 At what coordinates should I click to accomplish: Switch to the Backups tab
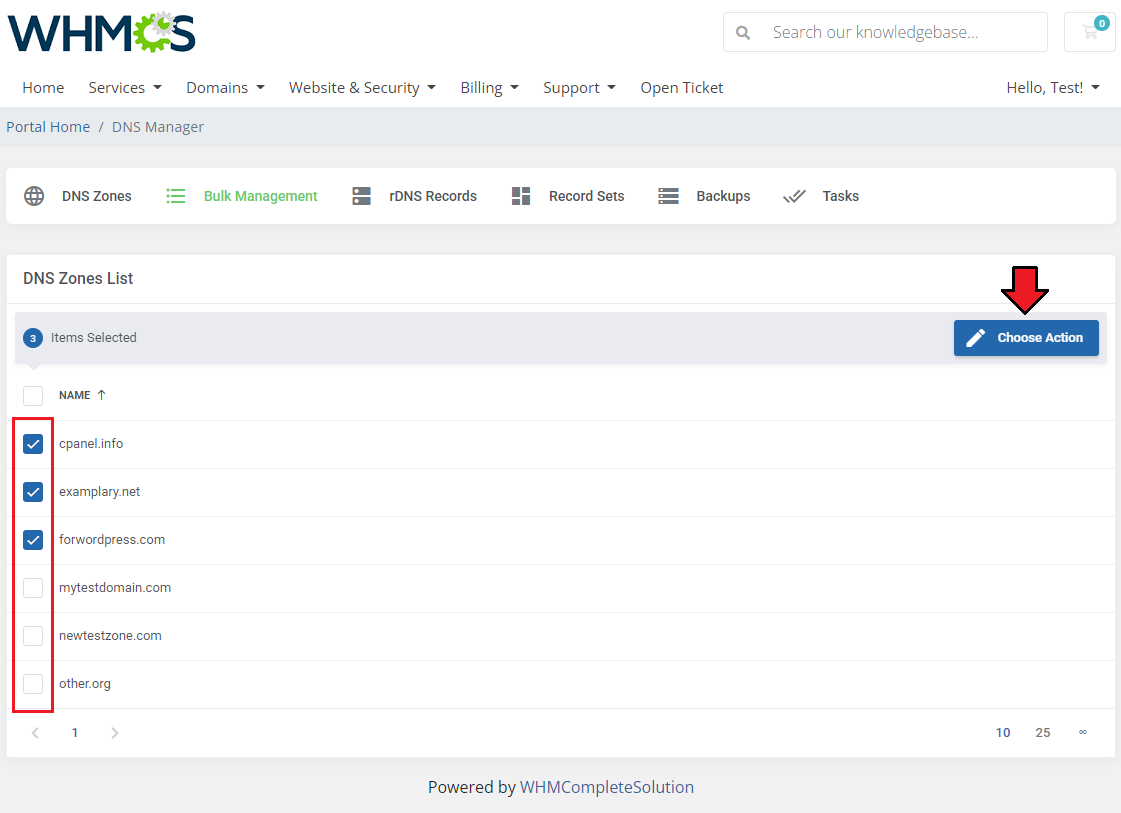704,196
